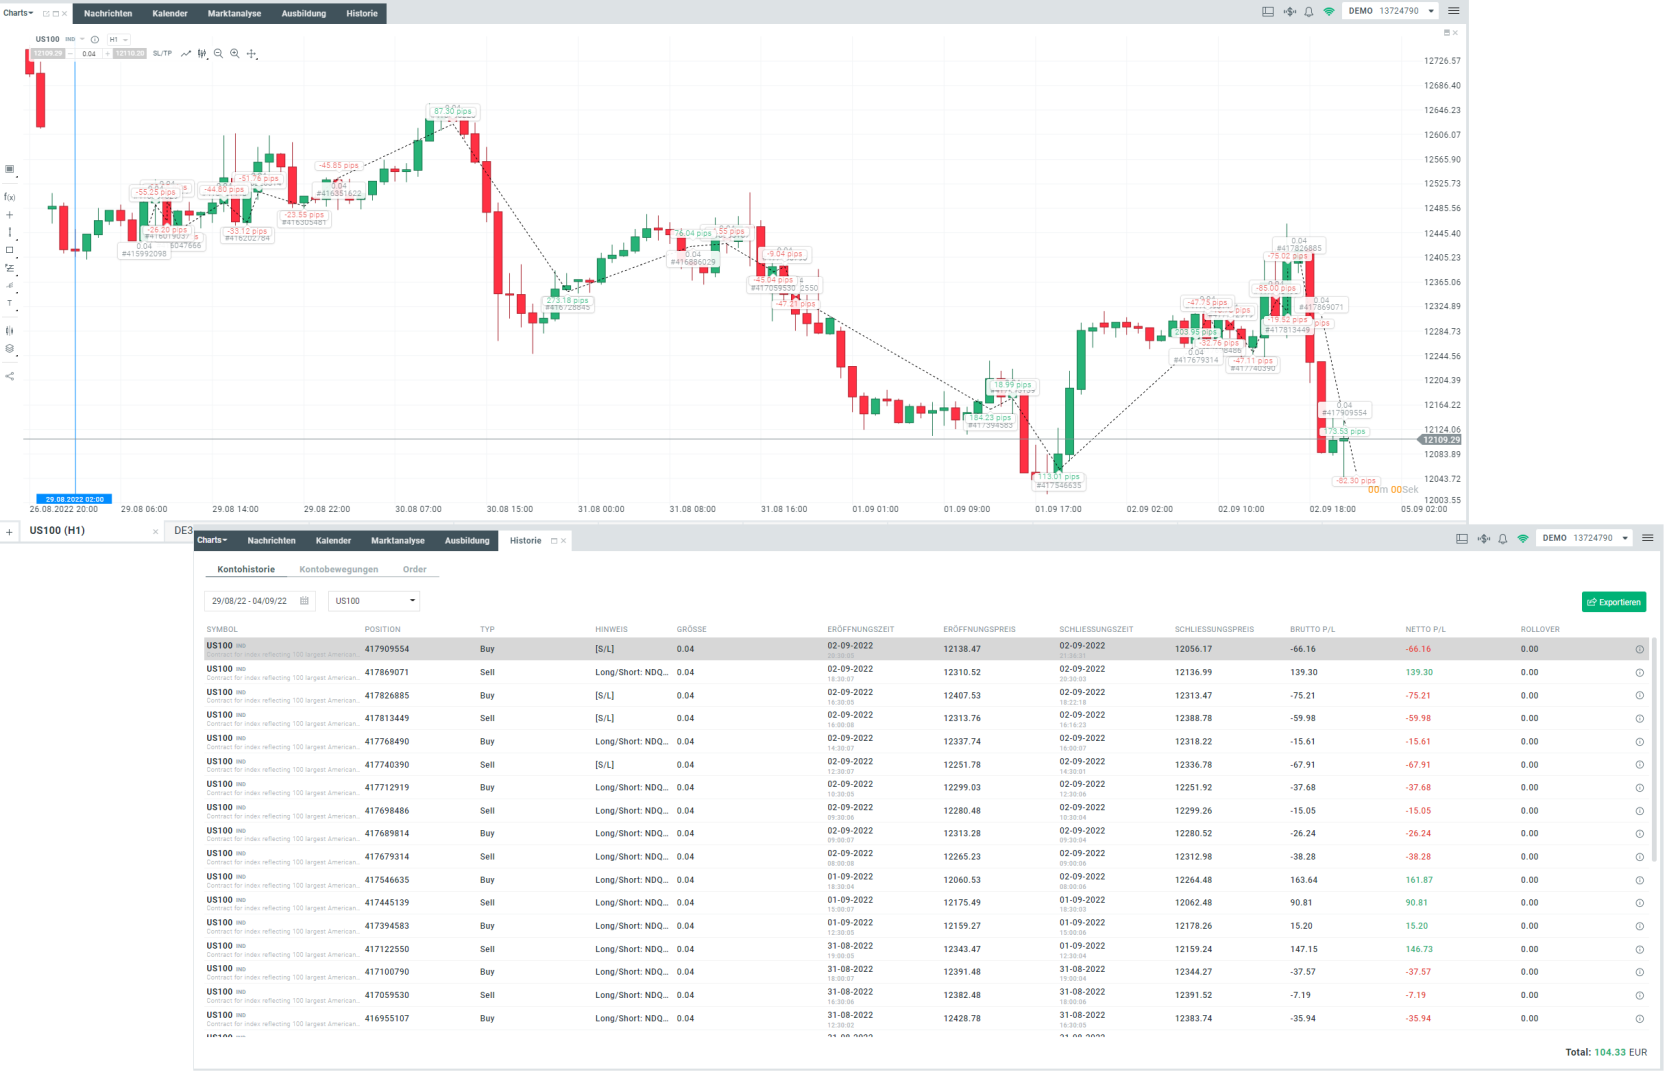Open Marktanalyse tab in the lower window
Image resolution: width=1680 pixels, height=1083 pixels.
point(398,541)
